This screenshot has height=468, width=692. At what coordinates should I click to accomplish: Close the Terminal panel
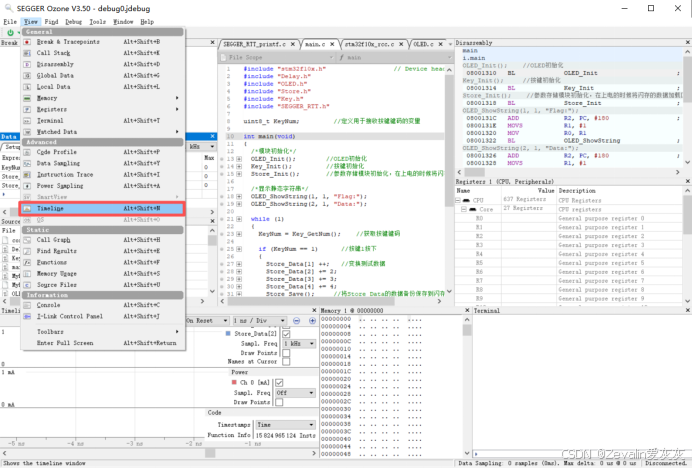pos(688,310)
